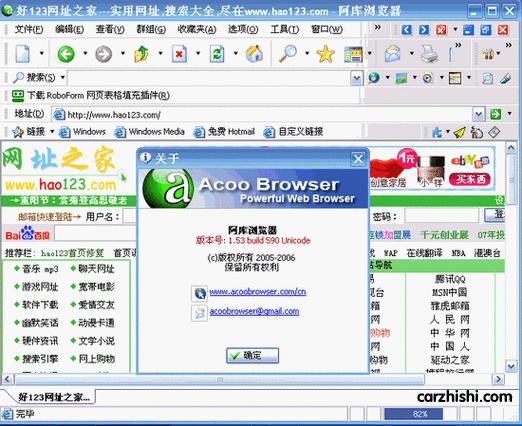Image resolution: width=522 pixels, height=426 pixels.
Task: Open Favorites with the yellow star icon
Action: coord(325,54)
